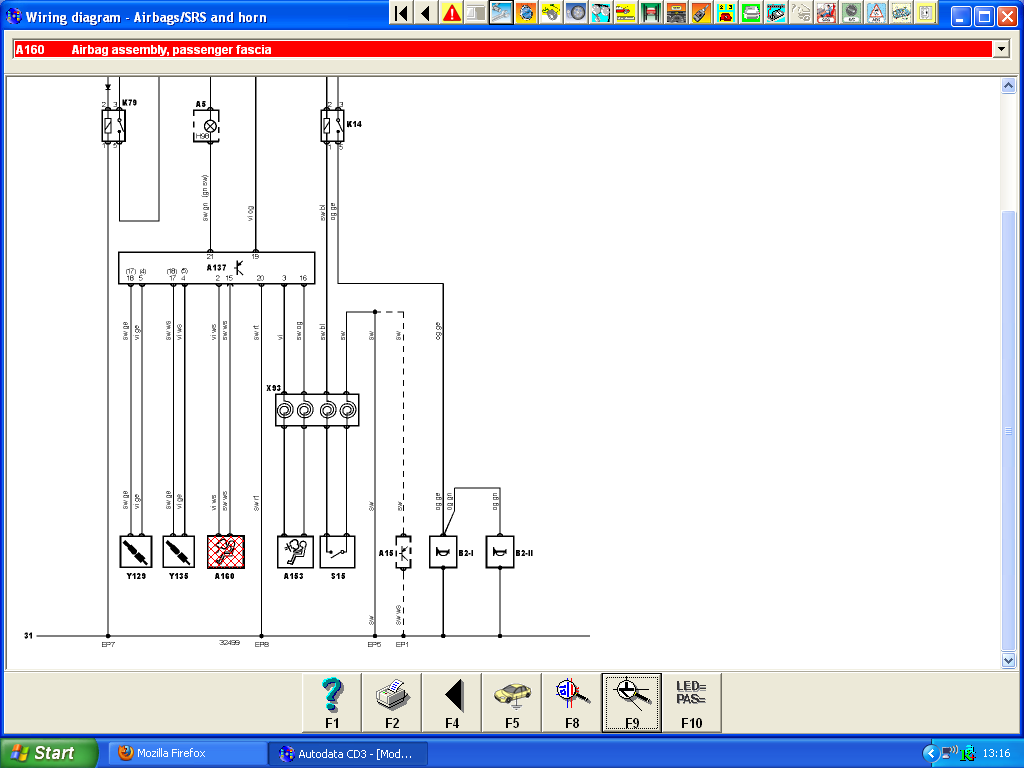
Task: Switch to Mozilla Firefox taskbar item
Action: pos(186,753)
